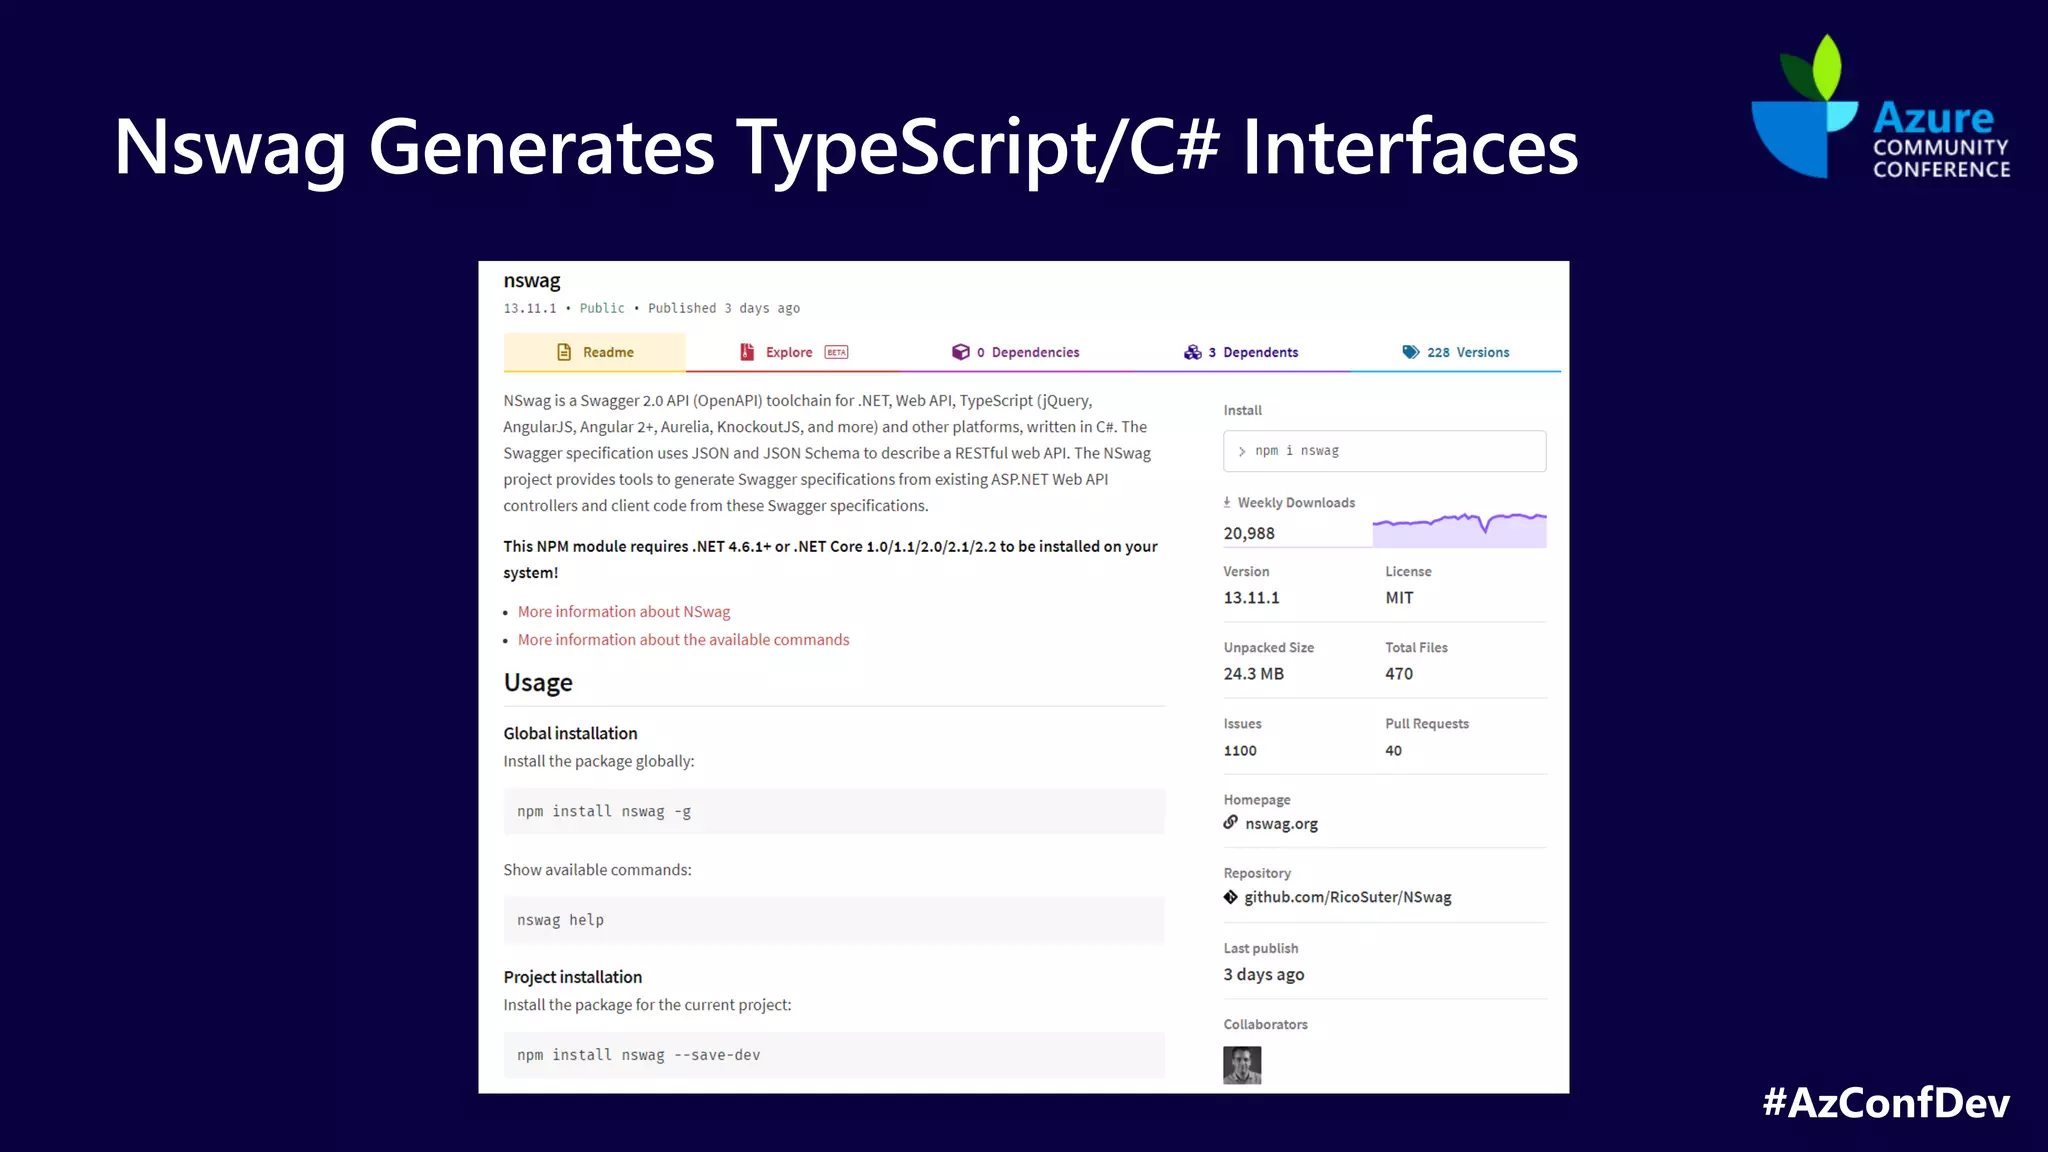Image resolution: width=2048 pixels, height=1152 pixels.
Task: Open github.com/RicoSuter/NSwag repository link
Action: tap(1347, 897)
